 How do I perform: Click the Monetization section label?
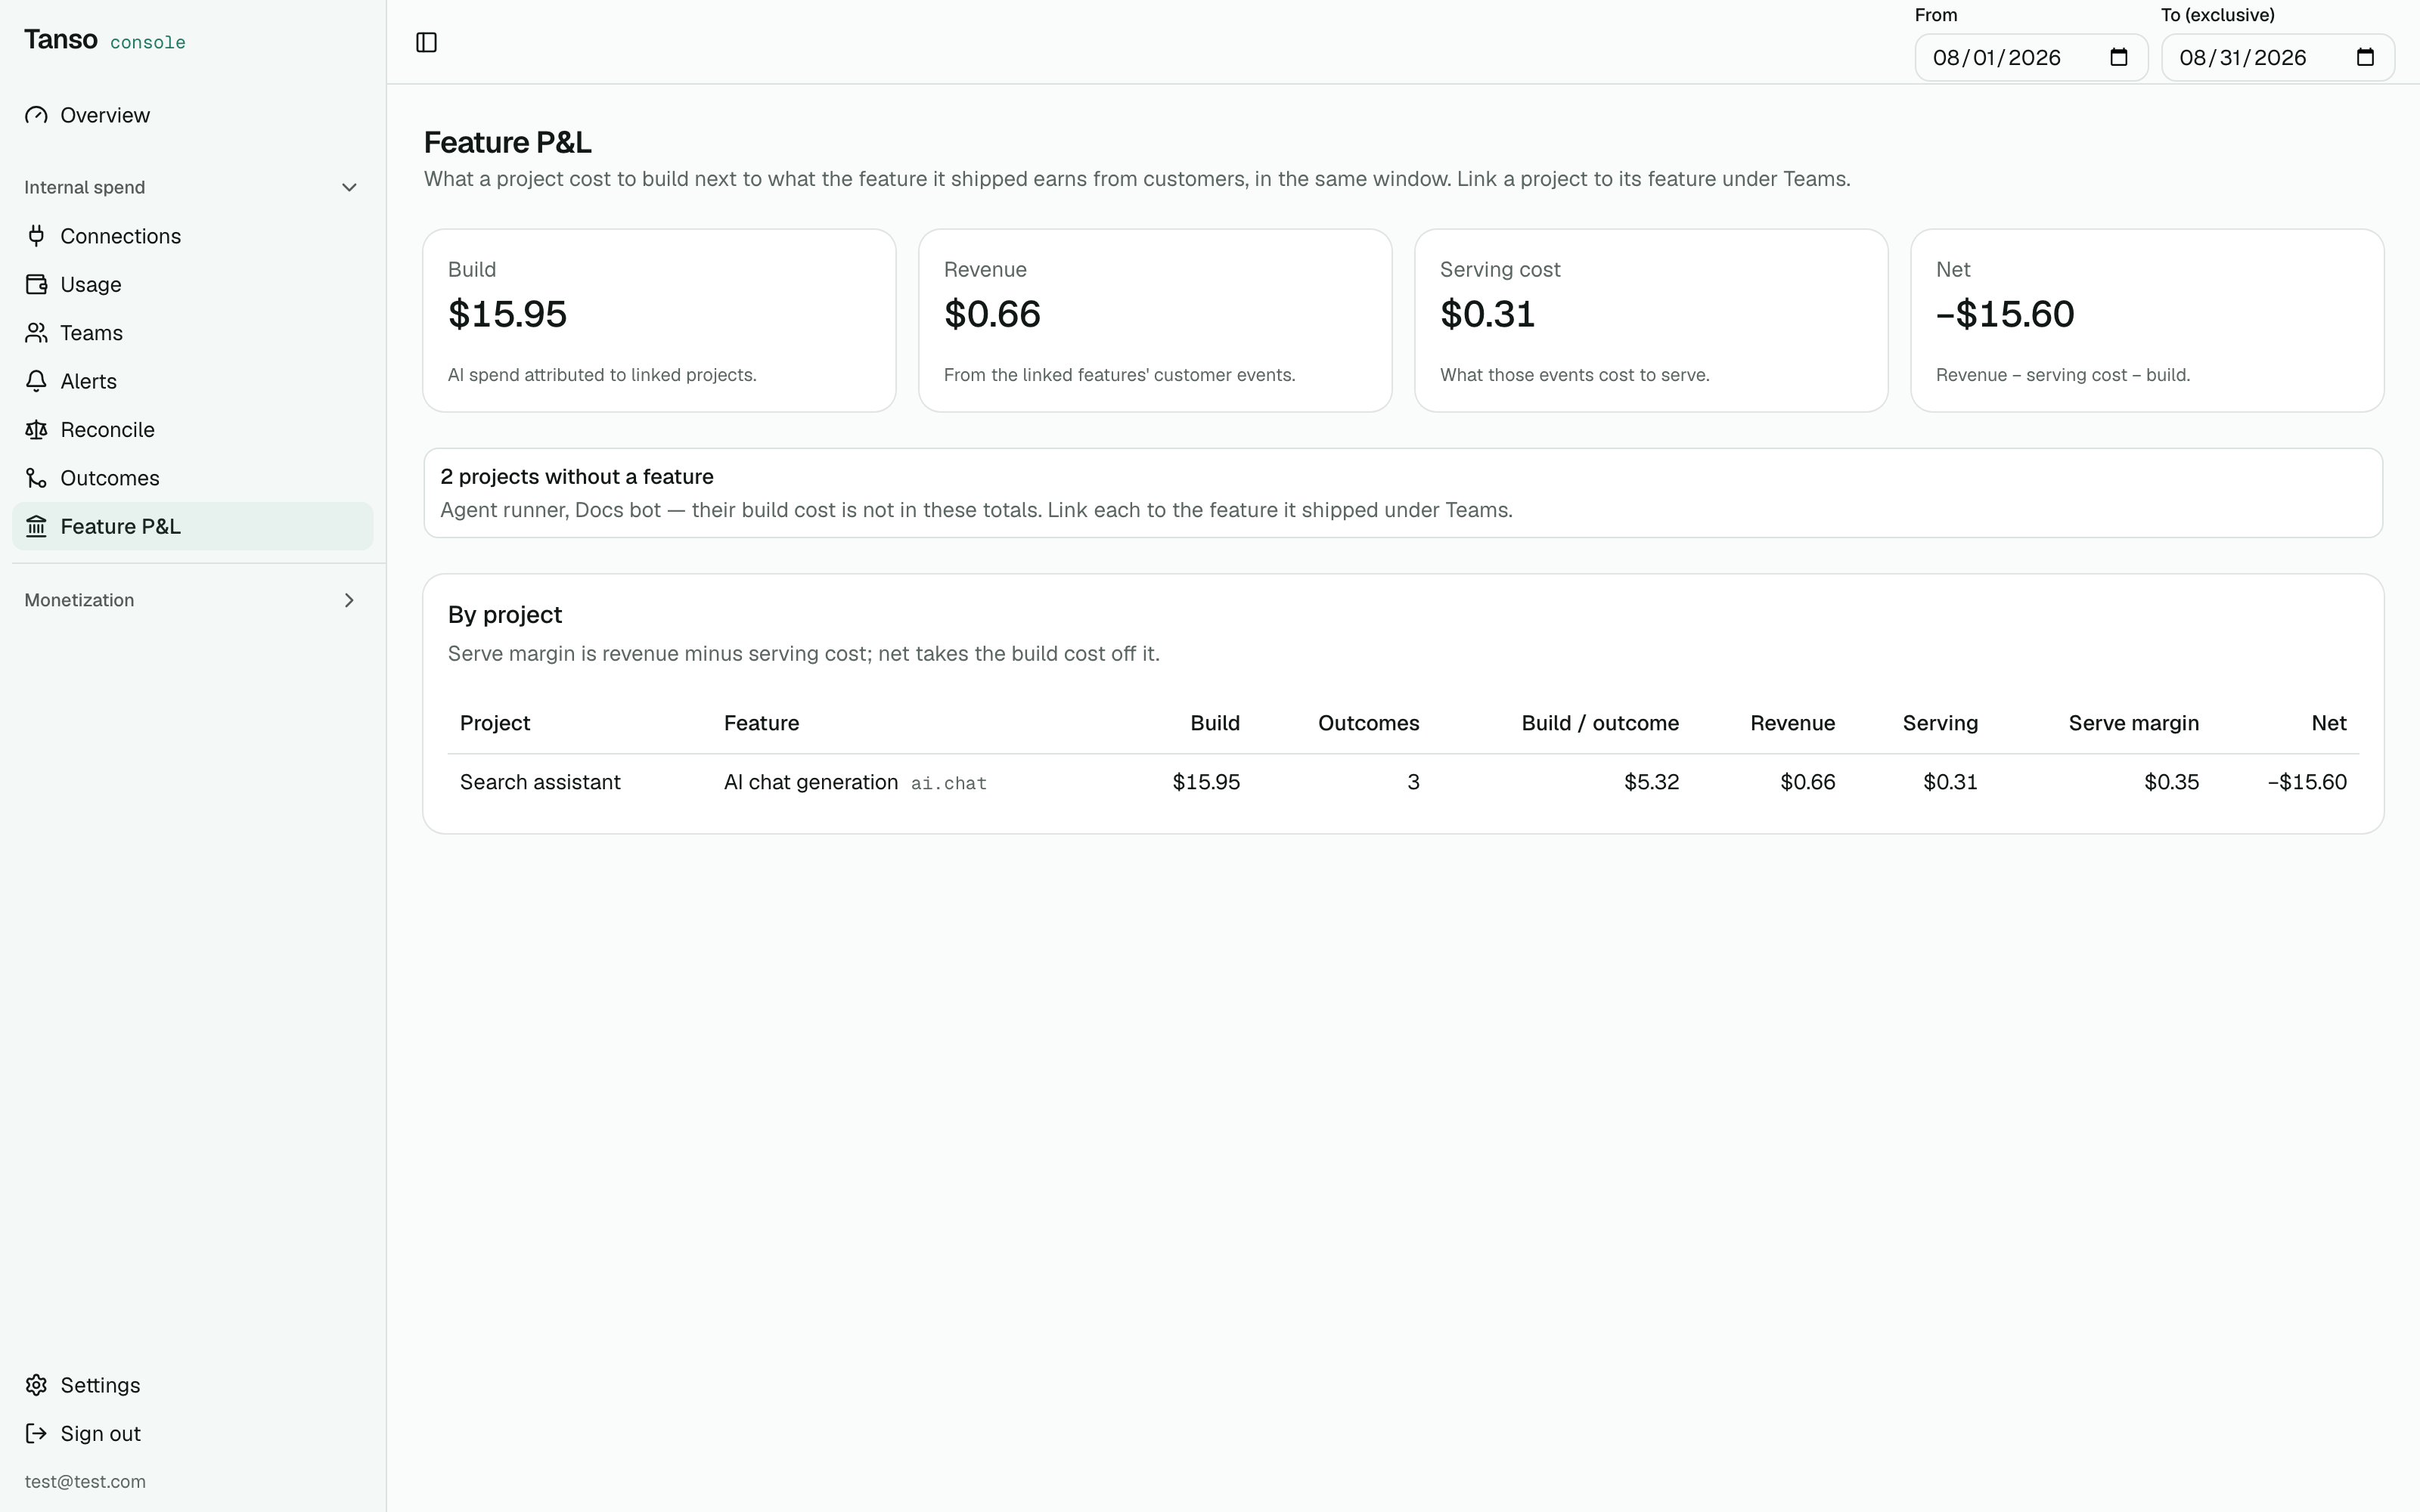coord(79,600)
